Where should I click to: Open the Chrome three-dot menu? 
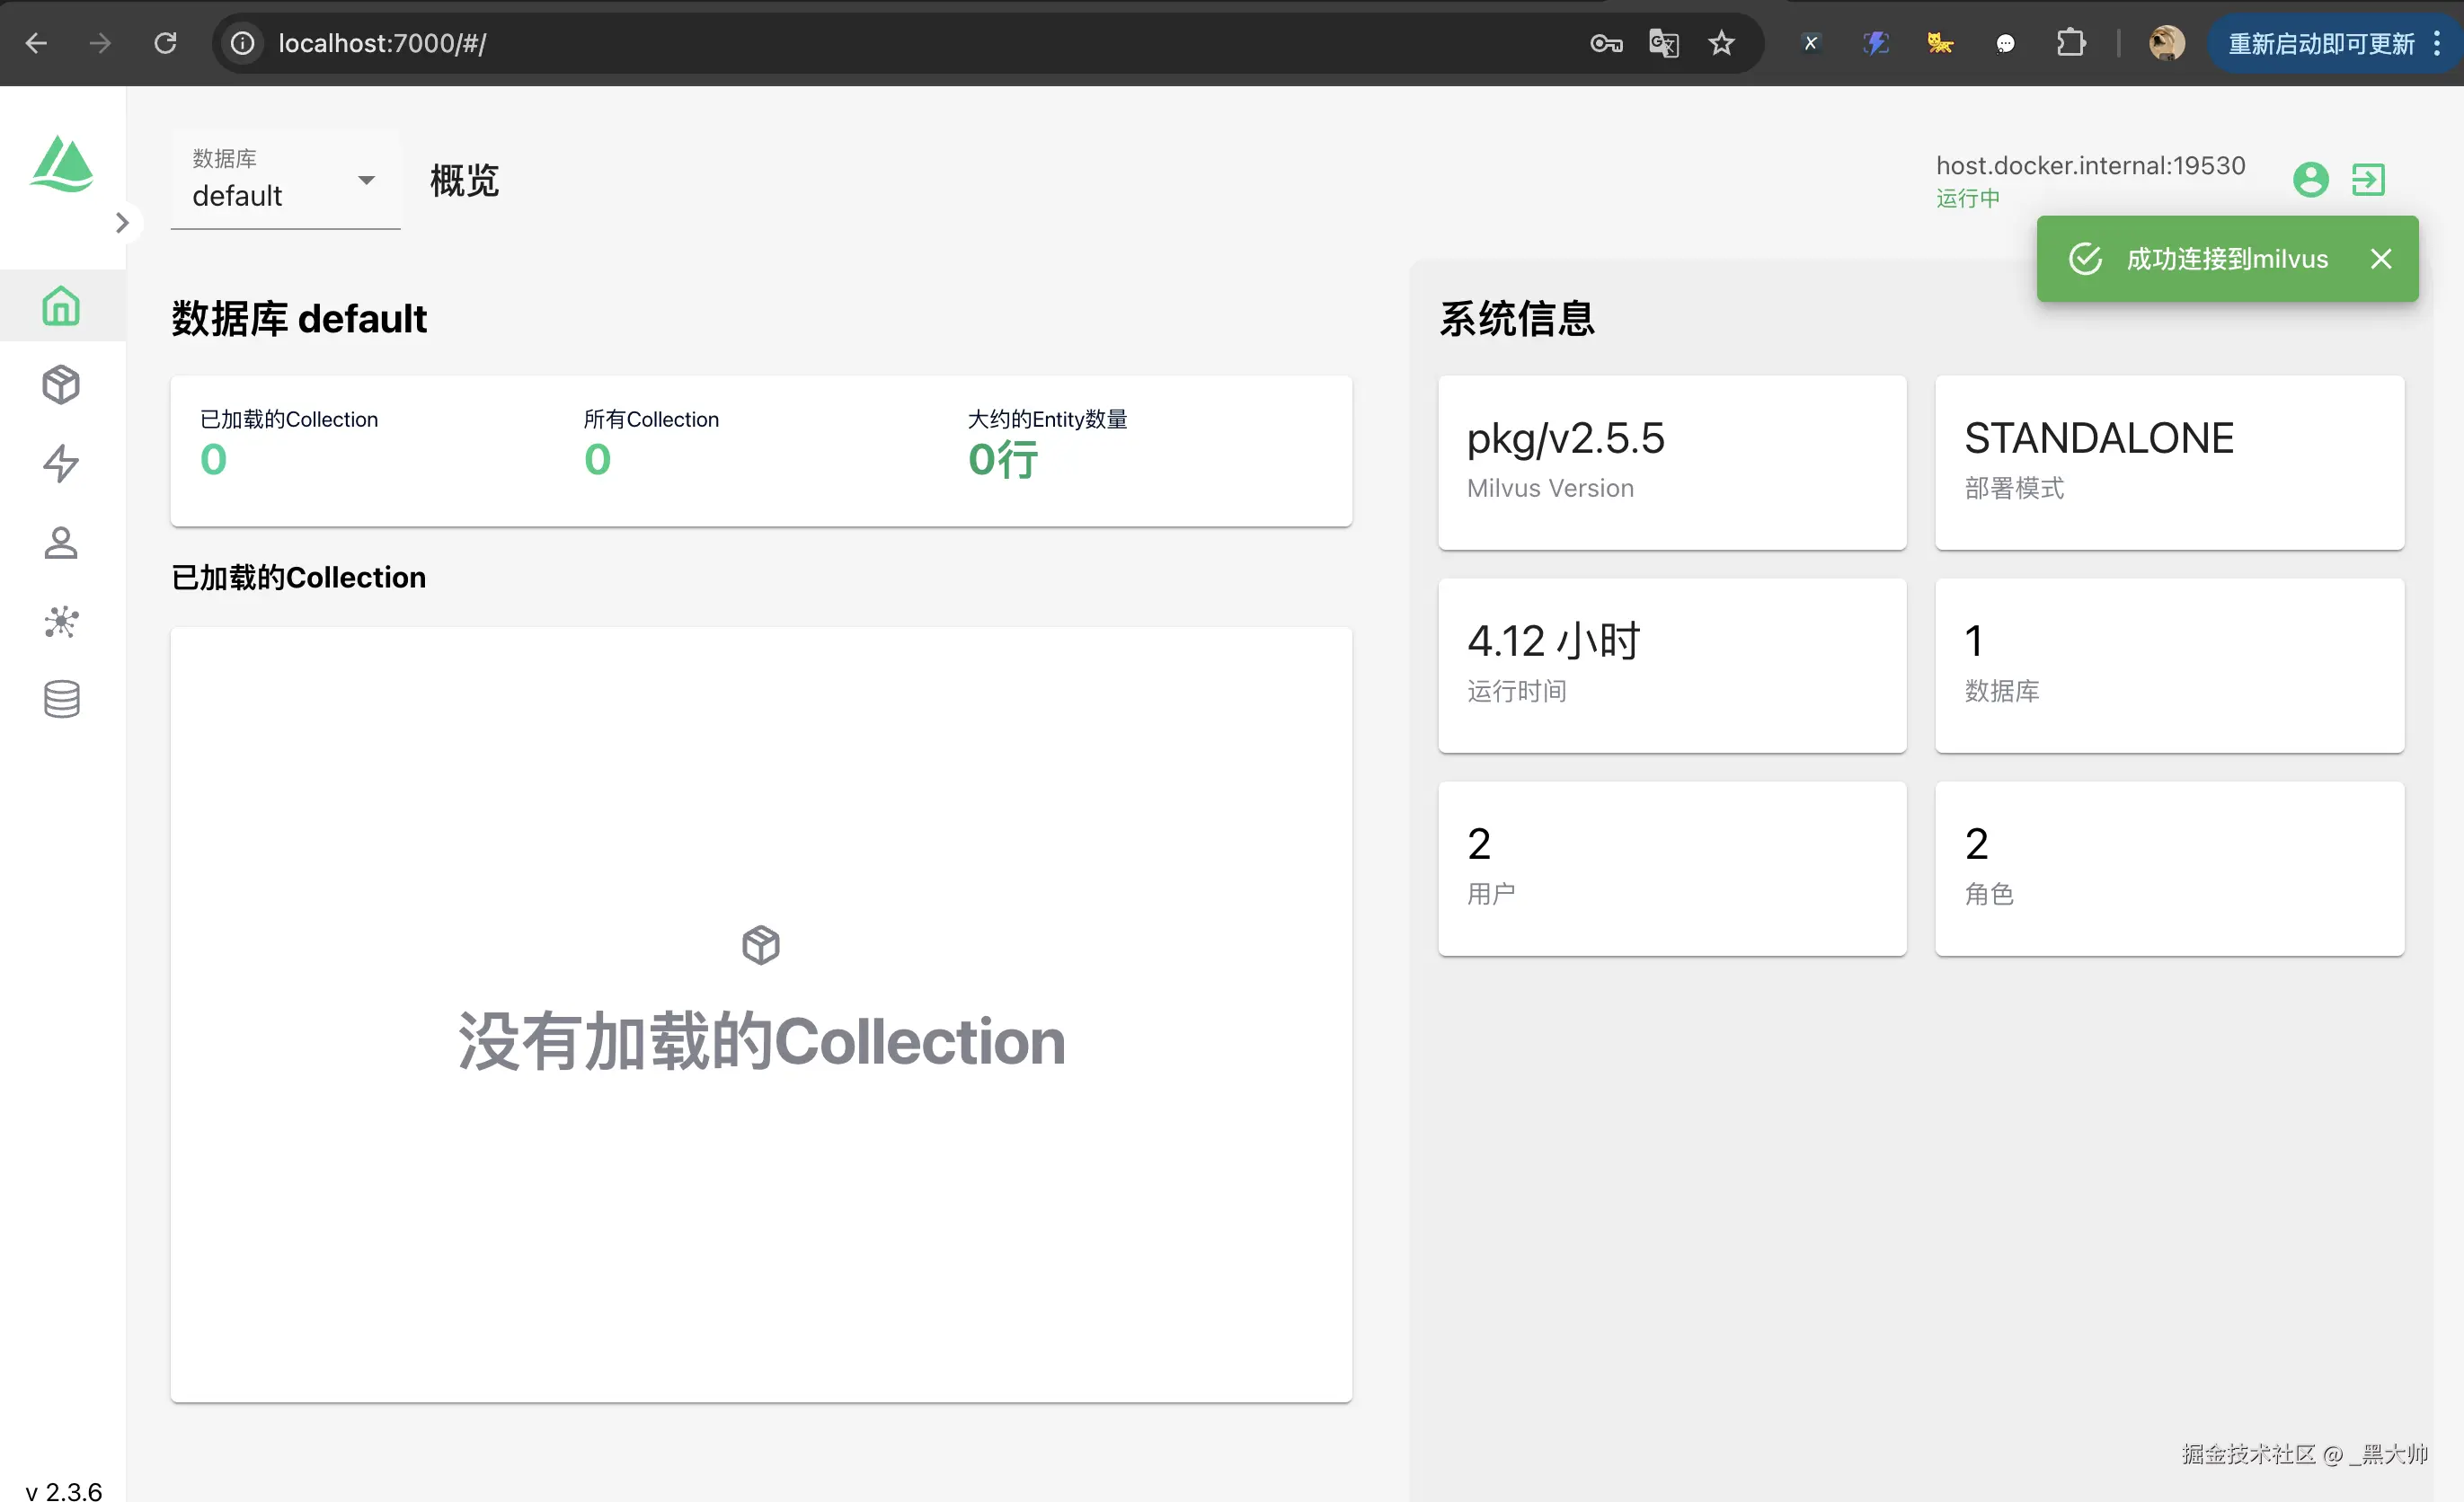[x=2437, y=43]
